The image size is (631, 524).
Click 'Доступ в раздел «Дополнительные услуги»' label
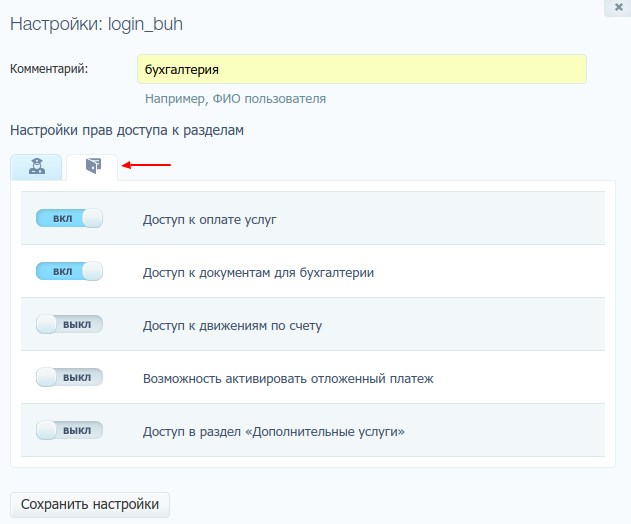tap(273, 432)
